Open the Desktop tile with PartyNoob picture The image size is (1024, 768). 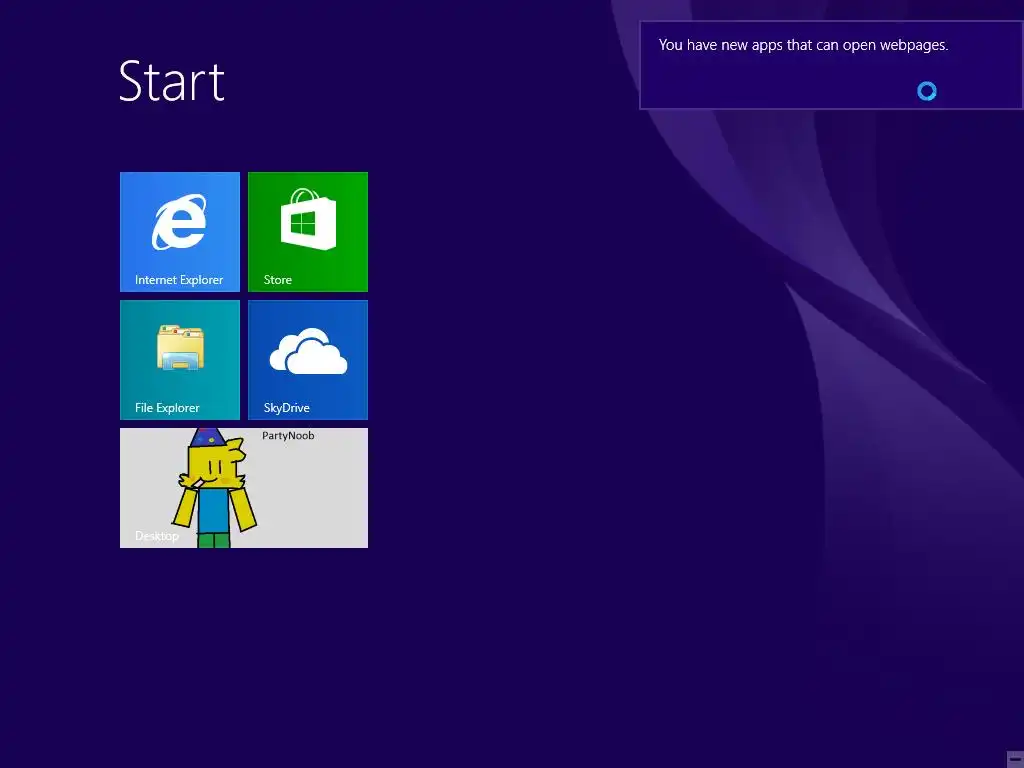244,488
